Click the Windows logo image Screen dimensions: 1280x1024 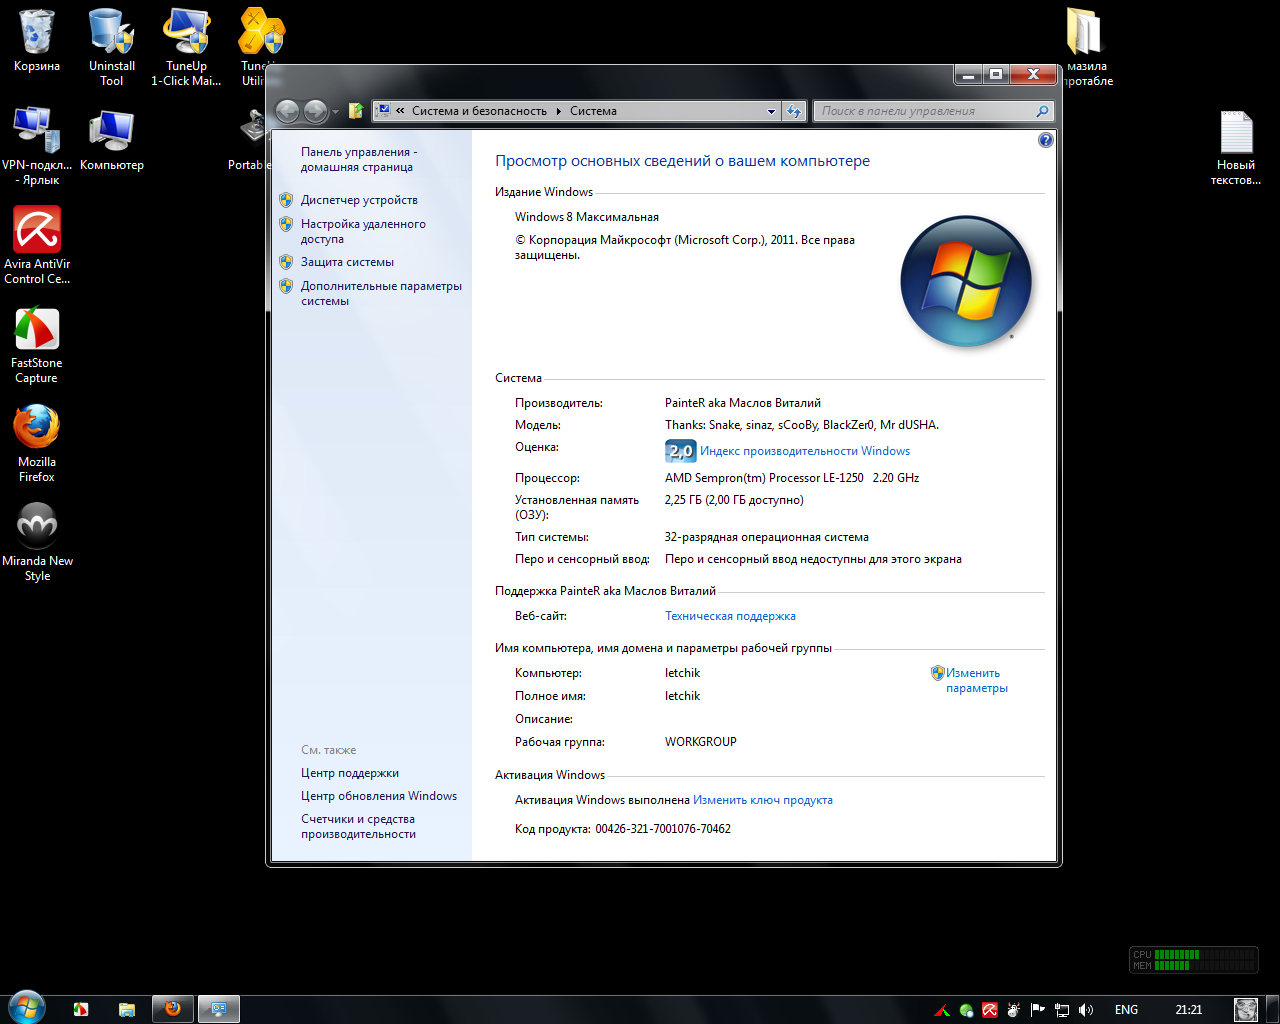966,281
